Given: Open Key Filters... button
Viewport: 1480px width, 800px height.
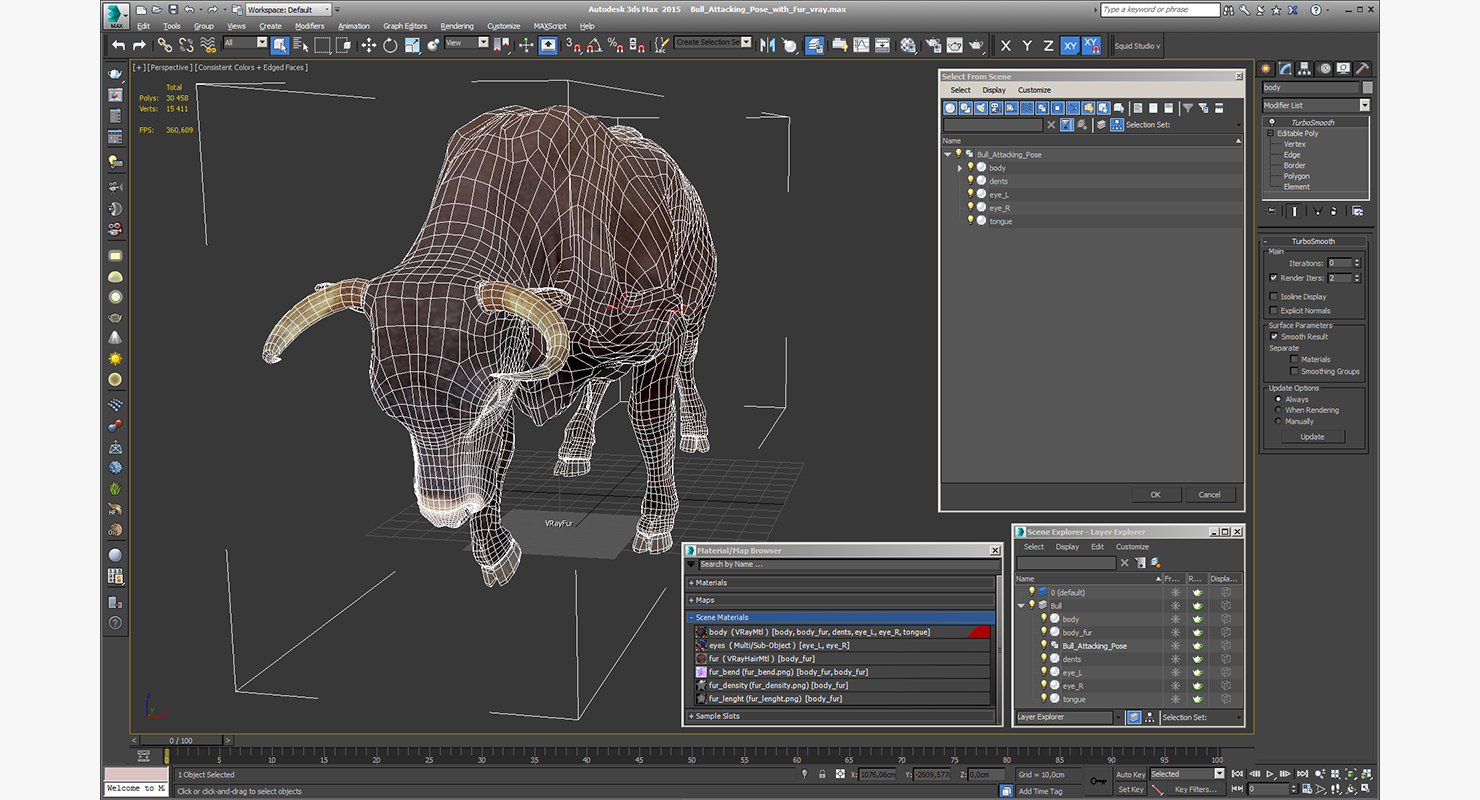Looking at the screenshot, I should 1195,789.
